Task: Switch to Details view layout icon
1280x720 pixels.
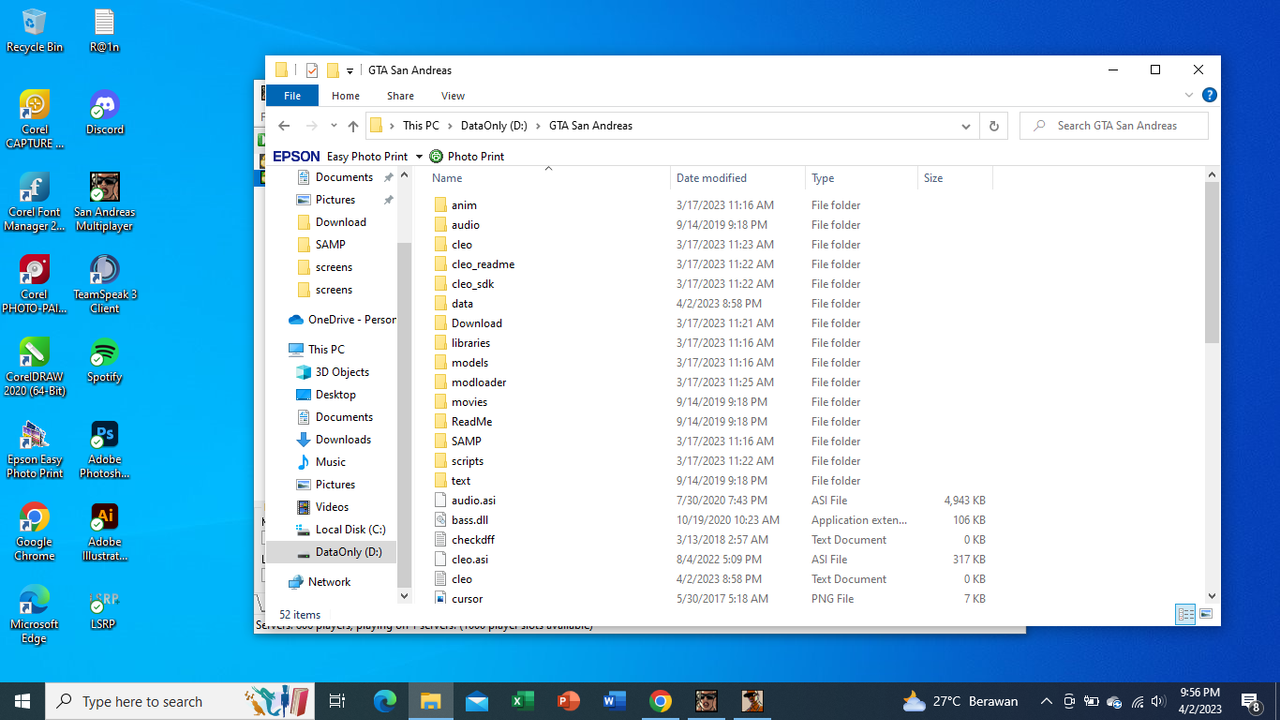Action: tap(1186, 614)
